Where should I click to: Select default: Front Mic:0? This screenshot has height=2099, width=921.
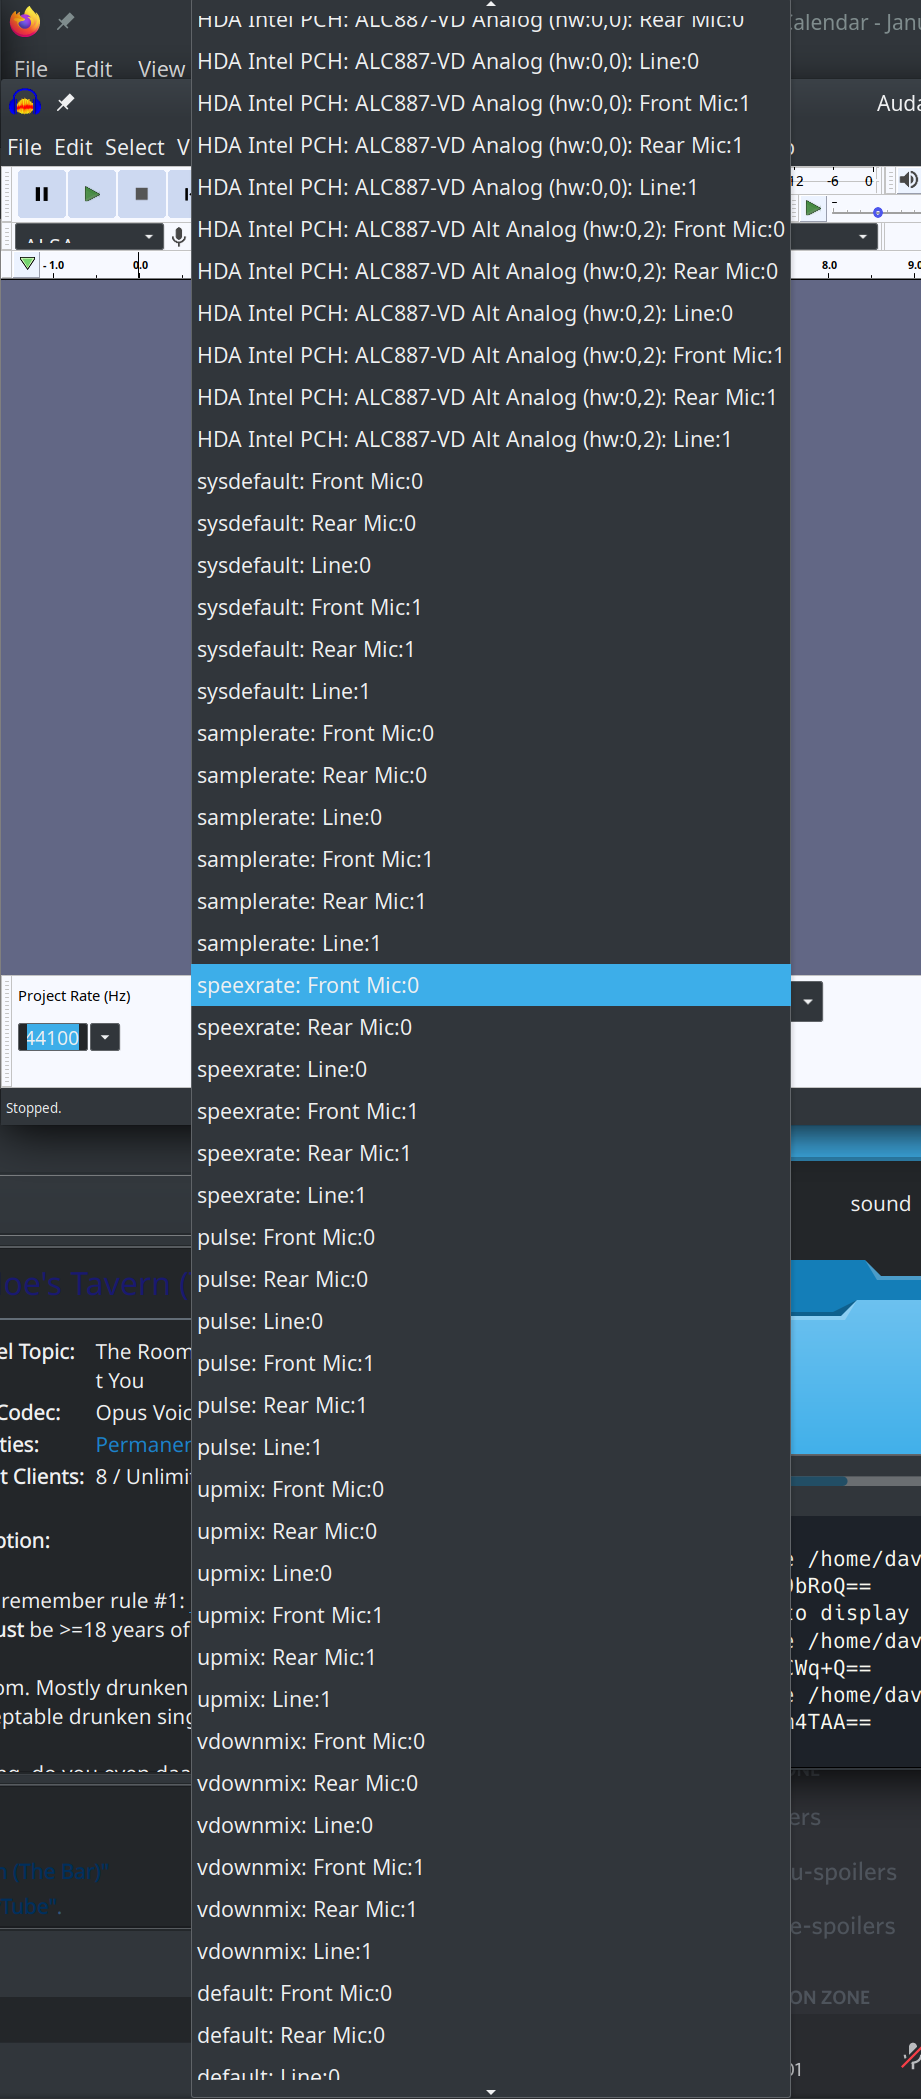click(490, 1993)
